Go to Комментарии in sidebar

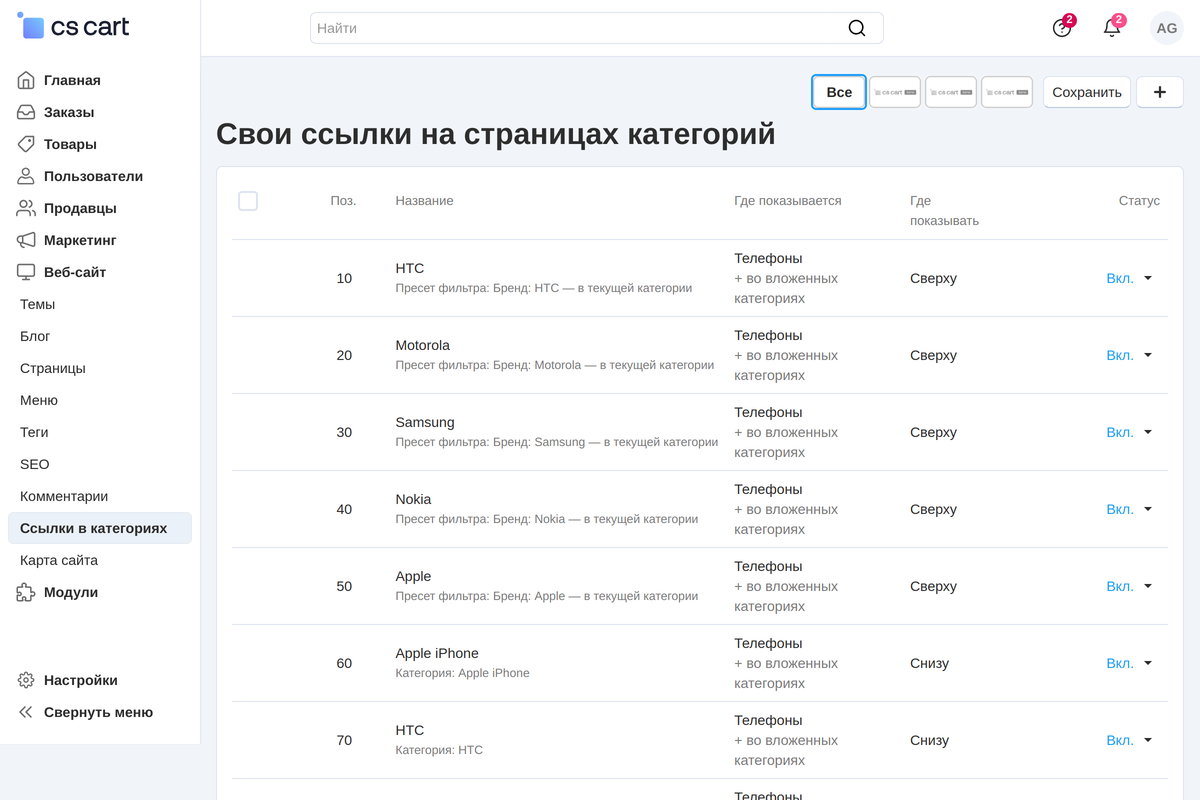pos(64,496)
